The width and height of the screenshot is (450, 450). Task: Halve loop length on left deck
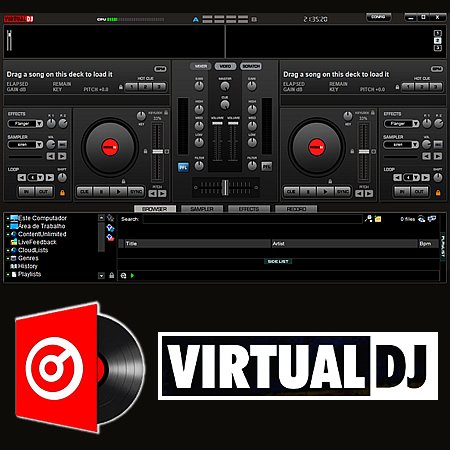22,178
